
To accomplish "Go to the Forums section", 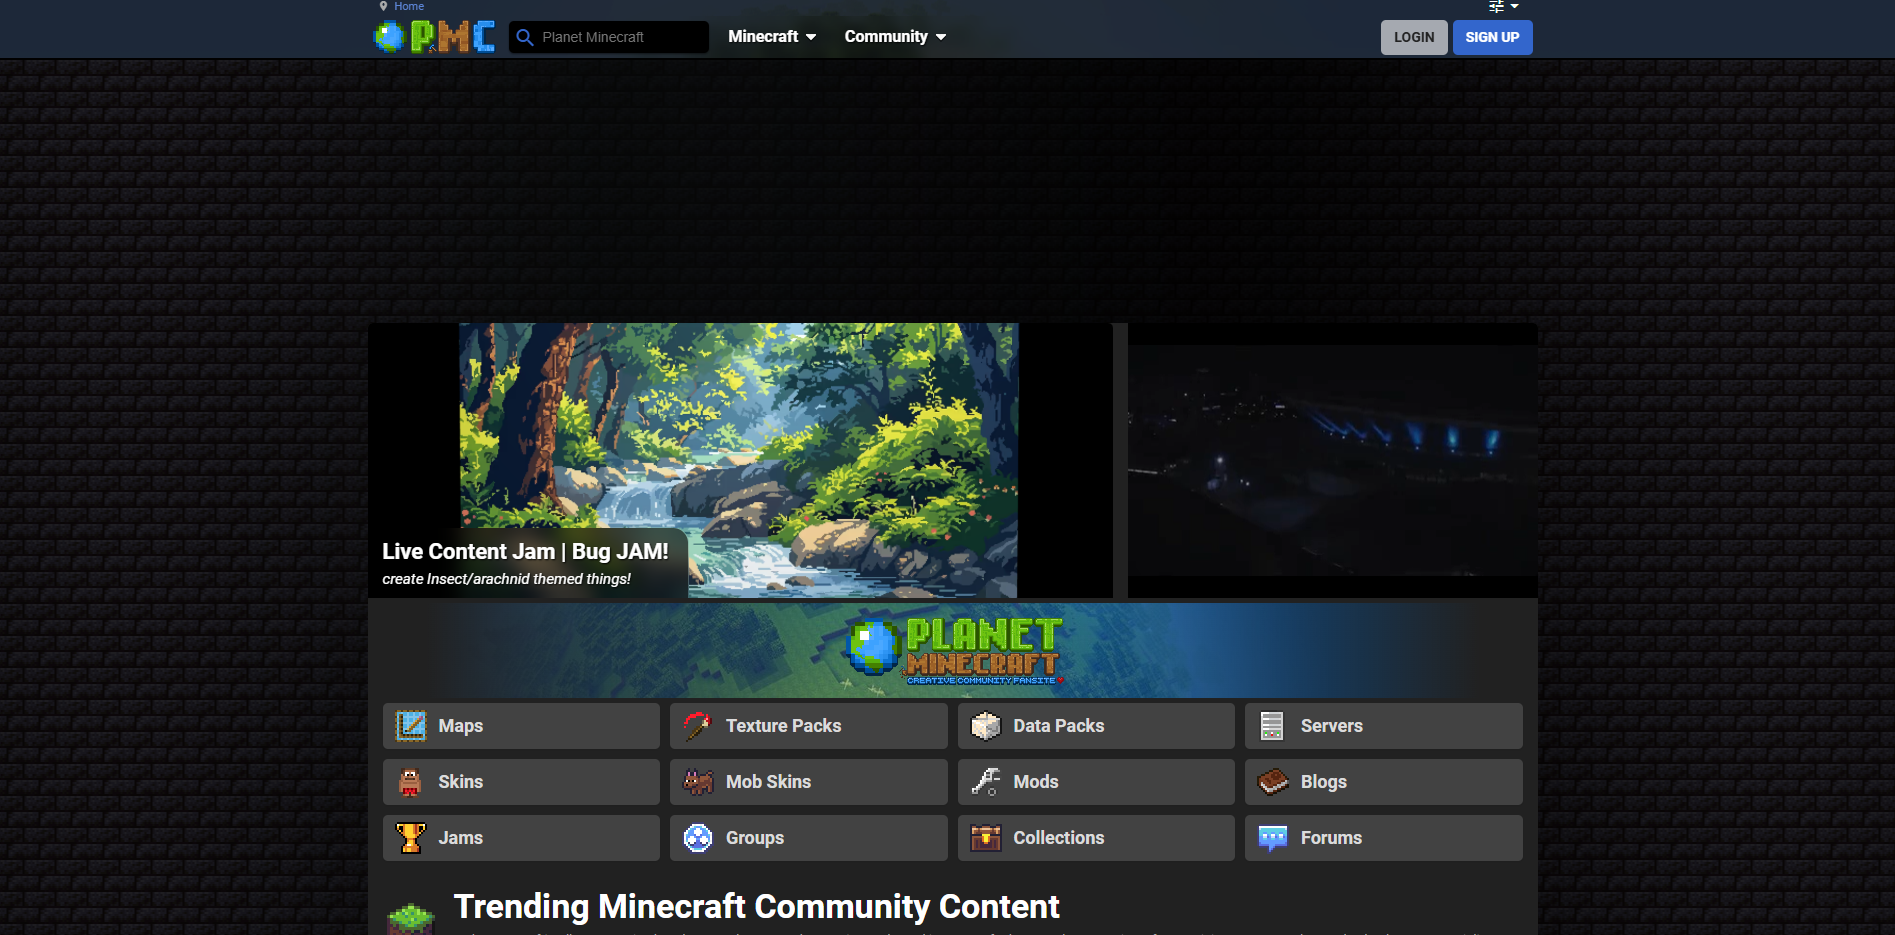I will pyautogui.click(x=1383, y=838).
